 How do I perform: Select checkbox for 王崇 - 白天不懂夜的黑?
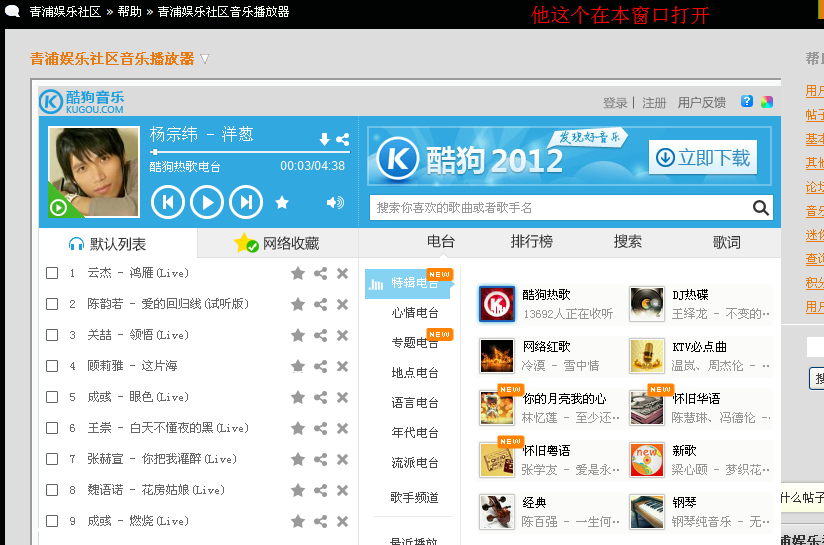point(52,428)
